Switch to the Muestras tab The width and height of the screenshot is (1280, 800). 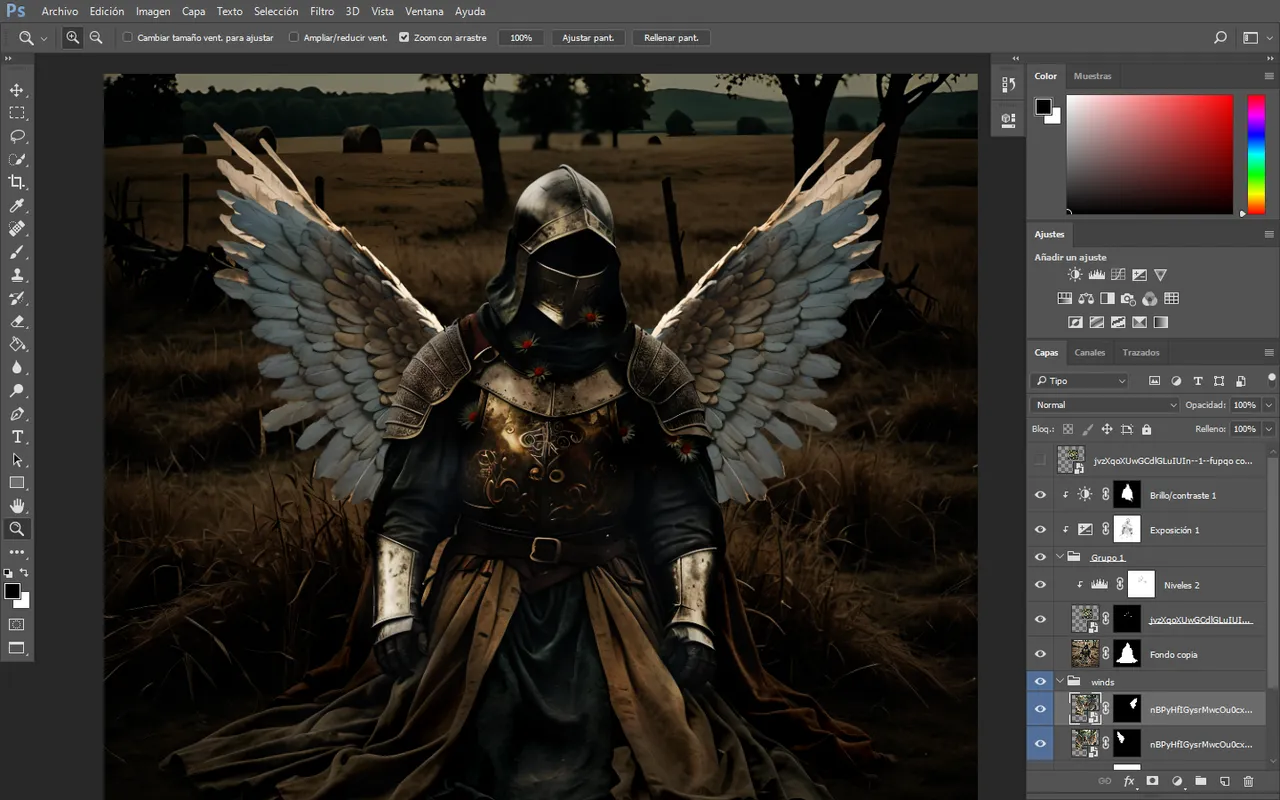tap(1092, 76)
